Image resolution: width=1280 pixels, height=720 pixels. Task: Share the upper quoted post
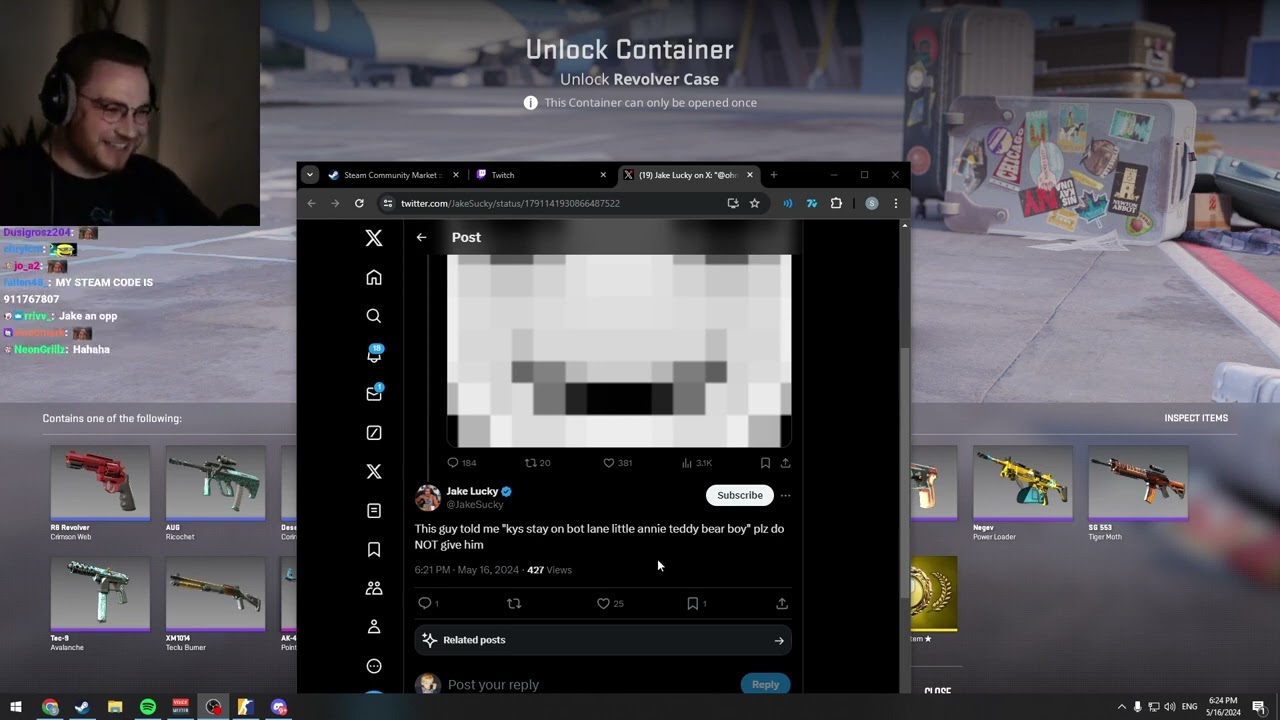point(785,463)
